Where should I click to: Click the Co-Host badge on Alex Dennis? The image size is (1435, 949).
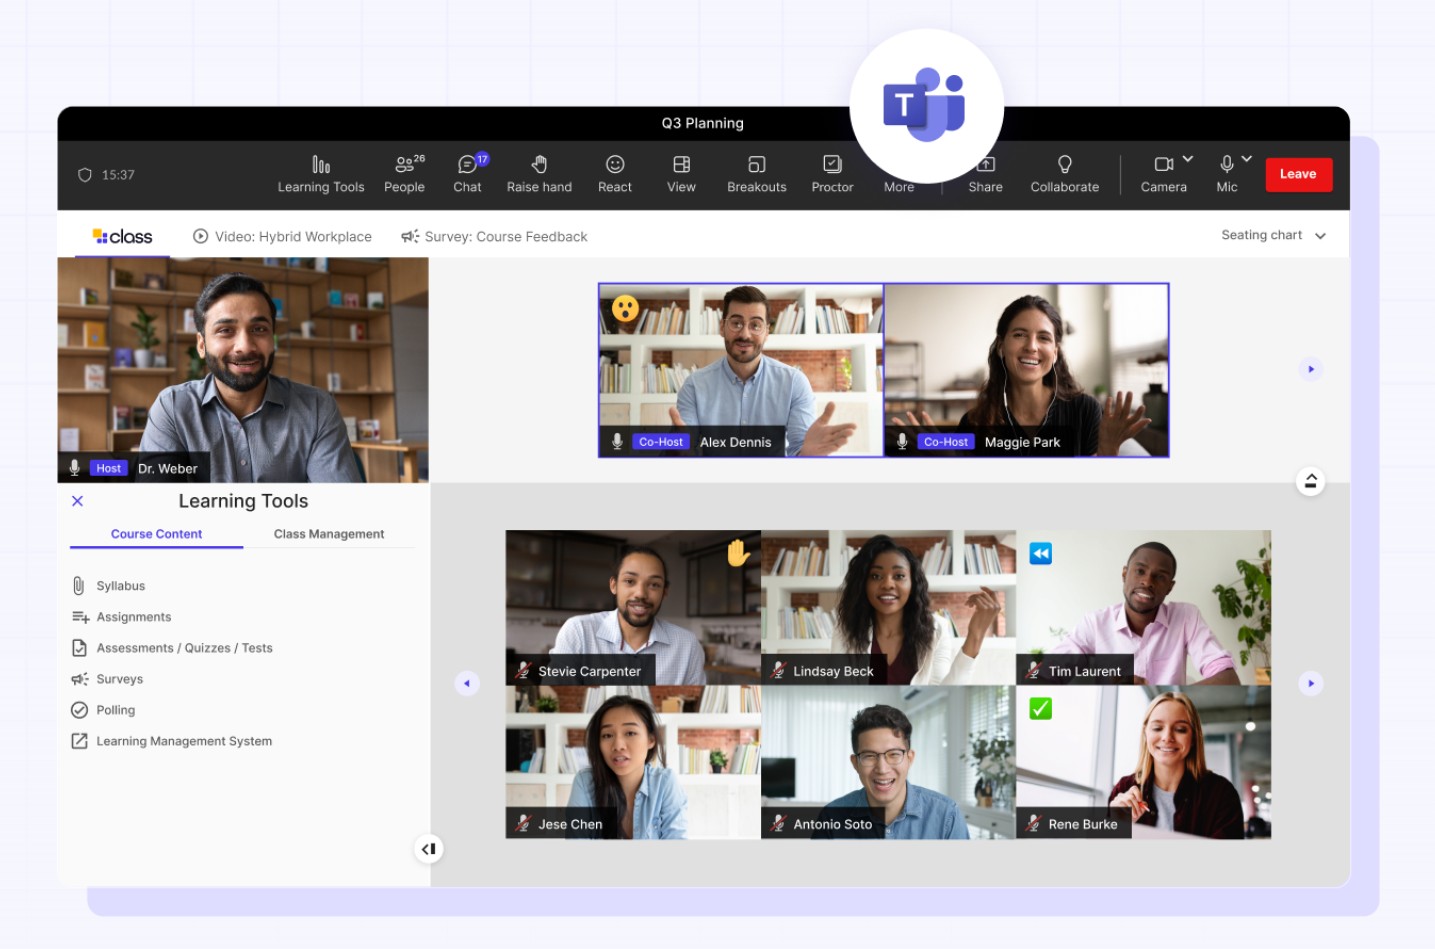pyautogui.click(x=661, y=442)
